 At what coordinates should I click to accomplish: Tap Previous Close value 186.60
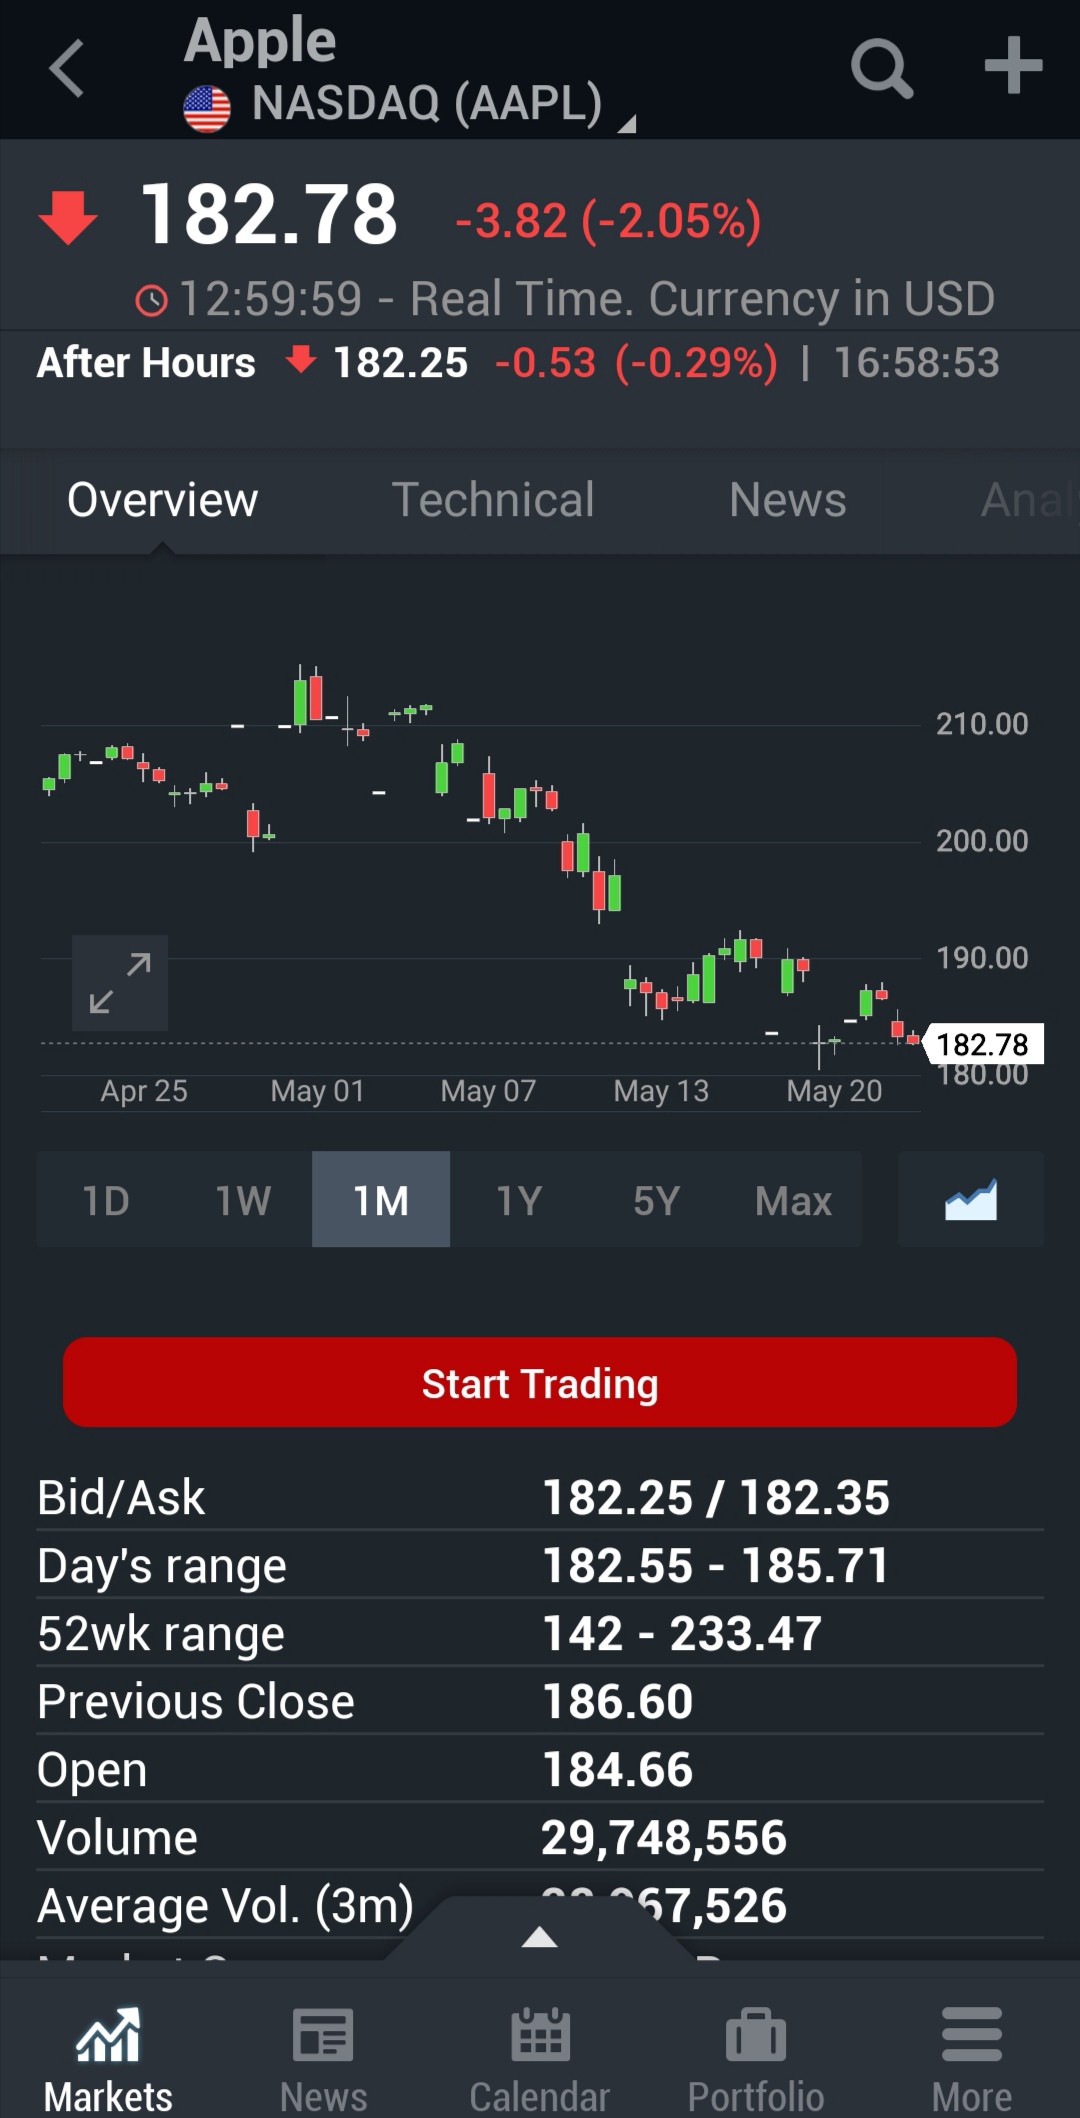(x=618, y=1702)
